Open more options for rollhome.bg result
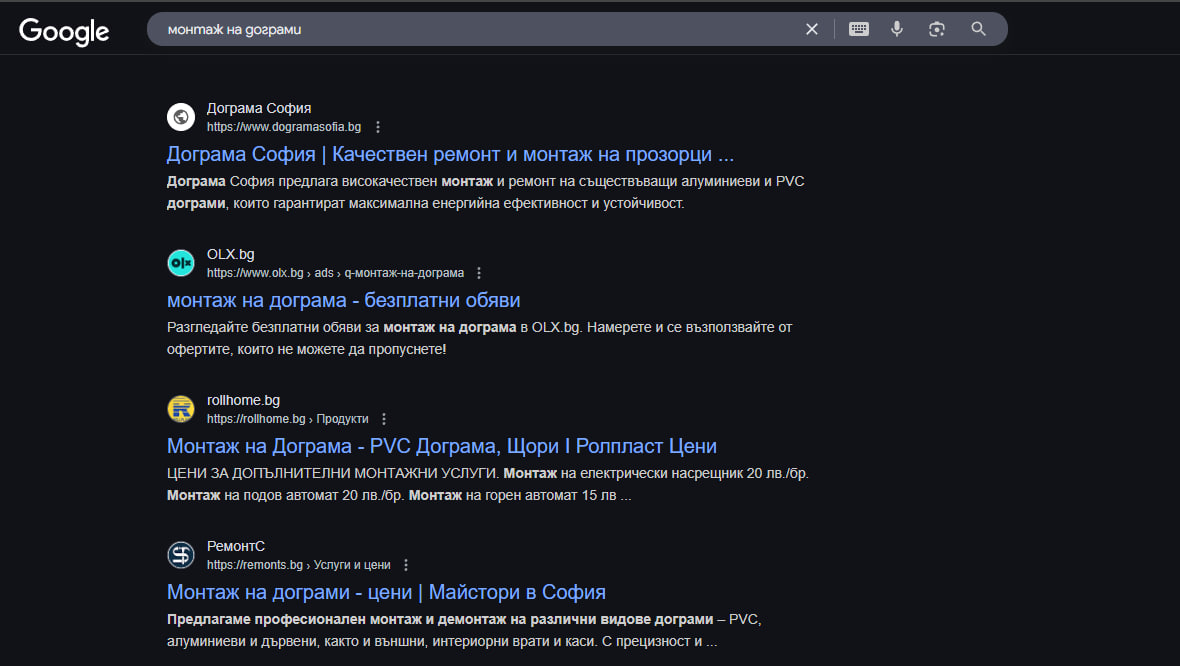This screenshot has height=666, width=1180. [384, 419]
